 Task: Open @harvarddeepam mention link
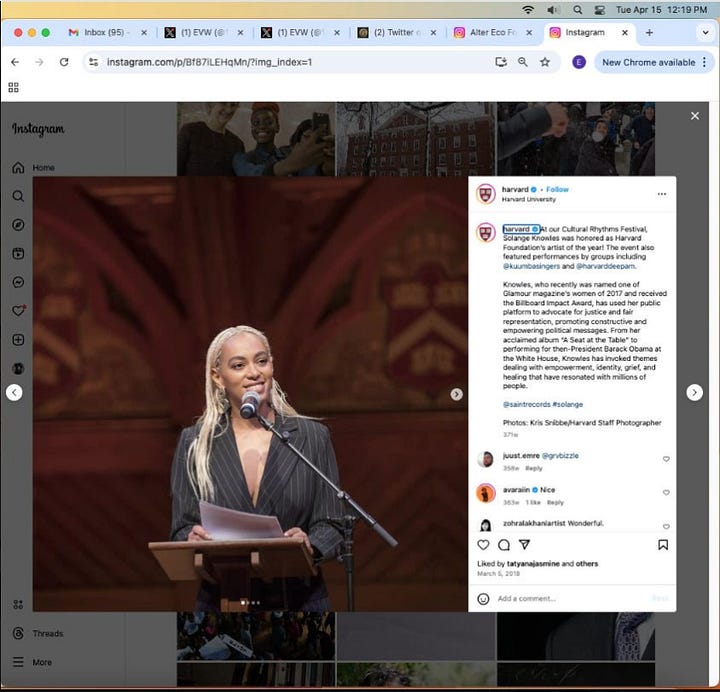tap(605, 266)
